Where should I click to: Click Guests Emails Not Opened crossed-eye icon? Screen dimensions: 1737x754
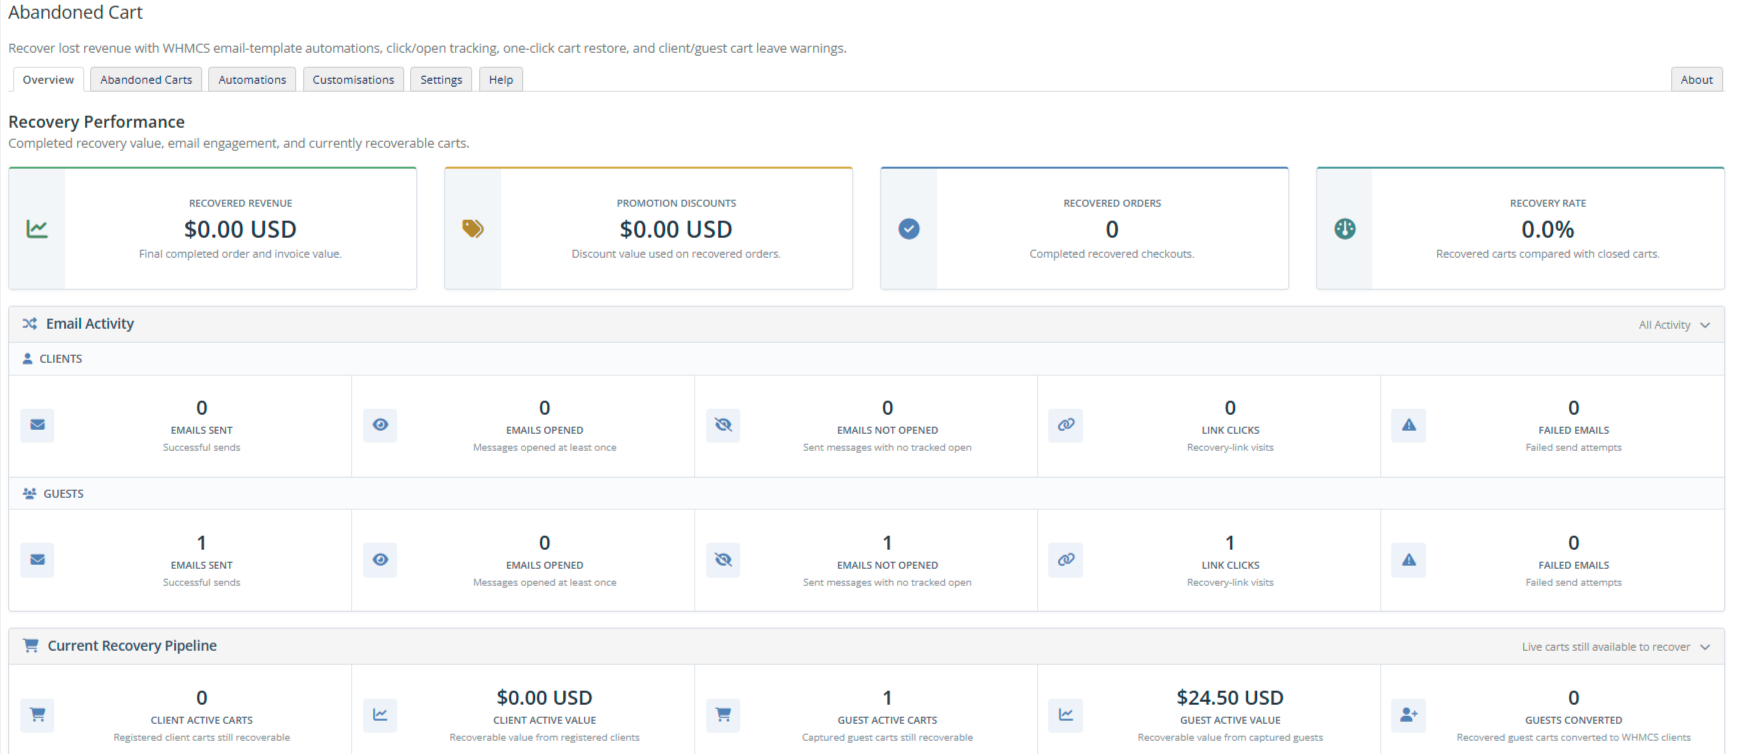point(723,560)
